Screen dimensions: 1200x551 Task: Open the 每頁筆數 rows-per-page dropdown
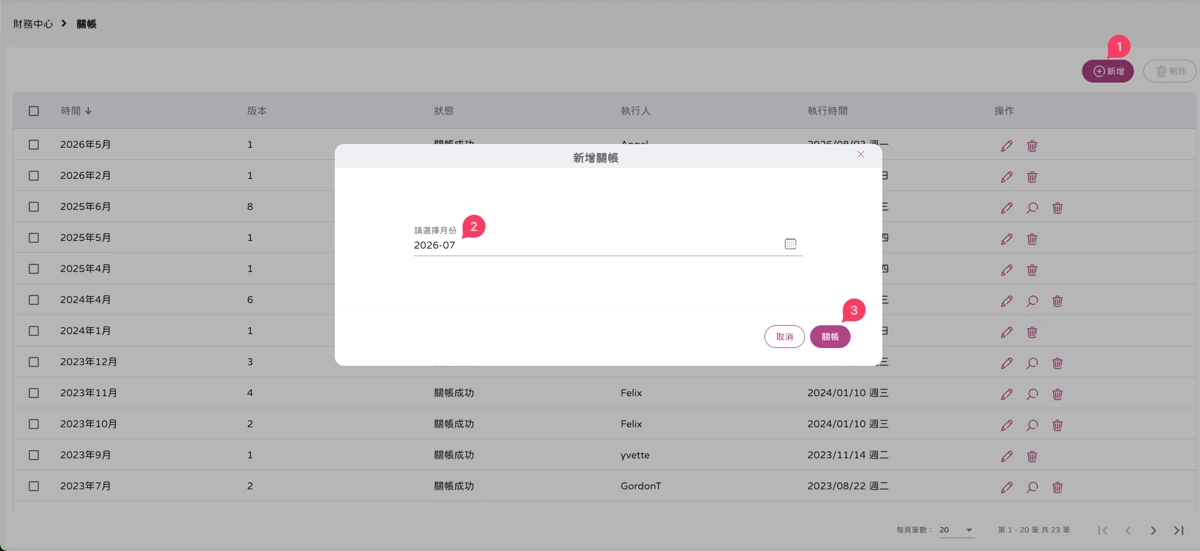[x=957, y=530]
